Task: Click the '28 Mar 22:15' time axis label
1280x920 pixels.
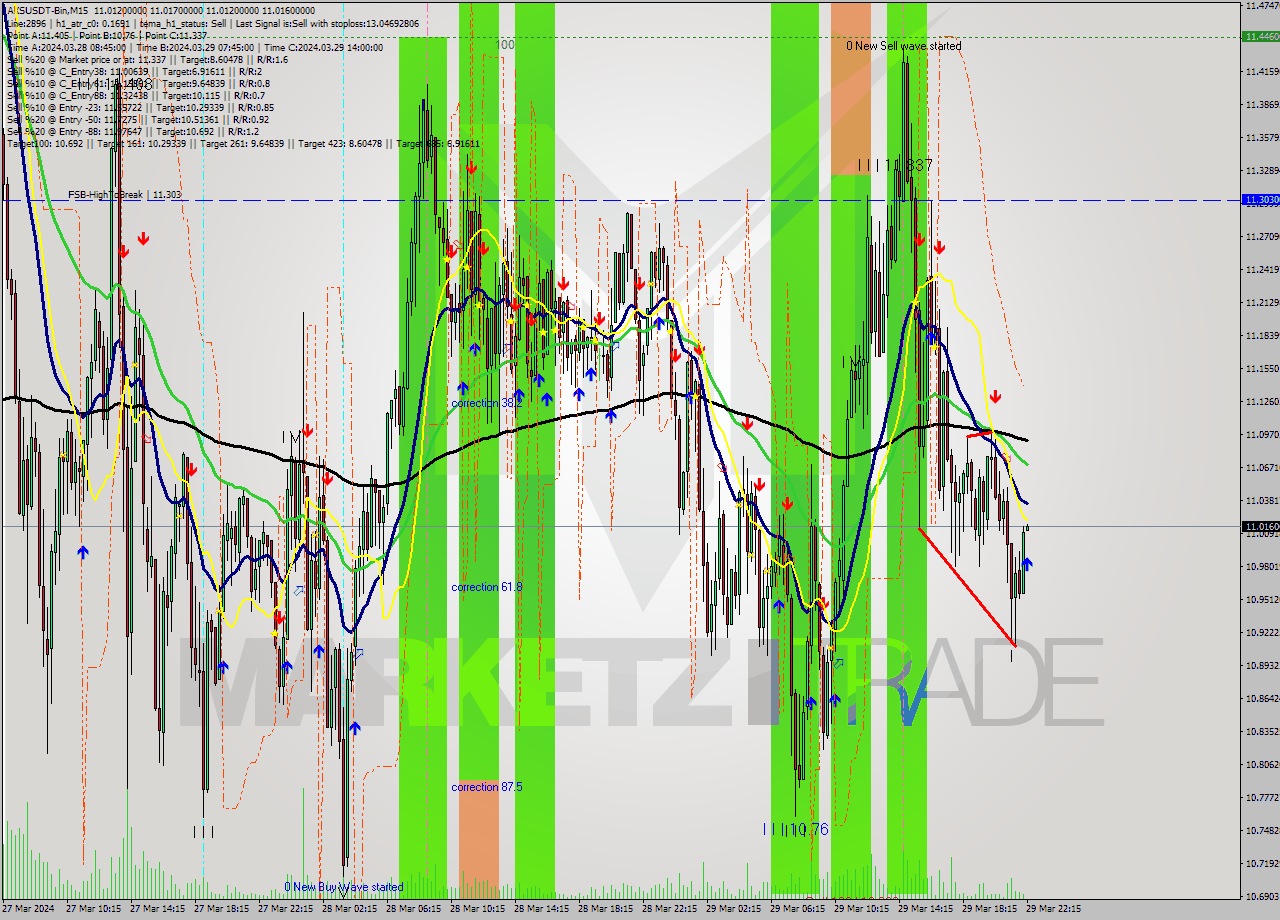Action: 669,909
